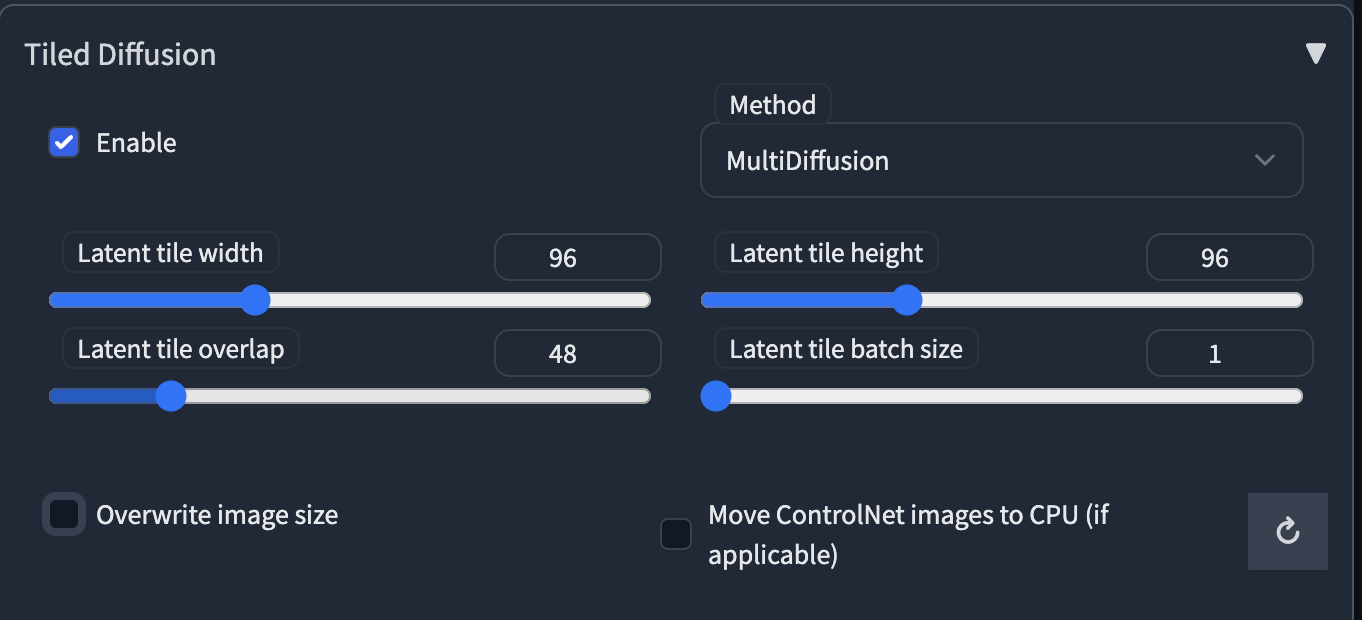
Task: Click the Overwrite image size label
Action: (x=217, y=515)
